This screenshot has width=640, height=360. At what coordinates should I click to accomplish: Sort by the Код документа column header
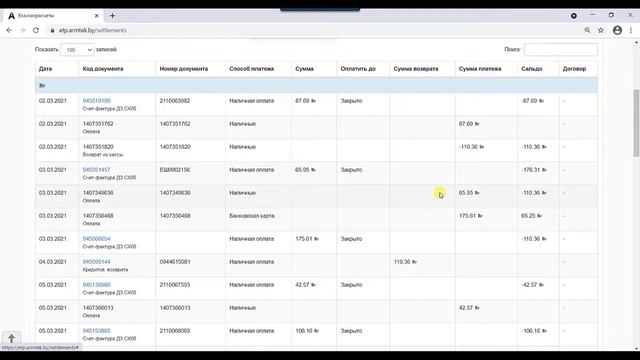coord(103,69)
